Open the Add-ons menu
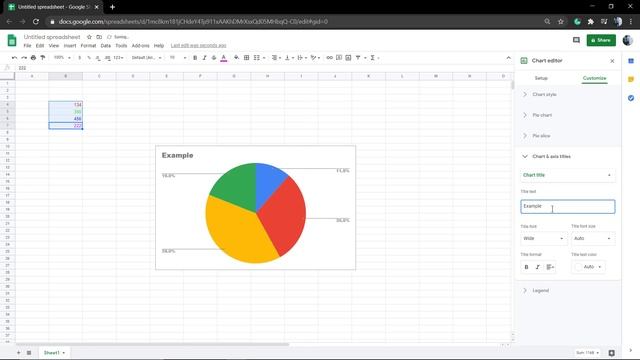The image size is (640, 360). pos(140,46)
